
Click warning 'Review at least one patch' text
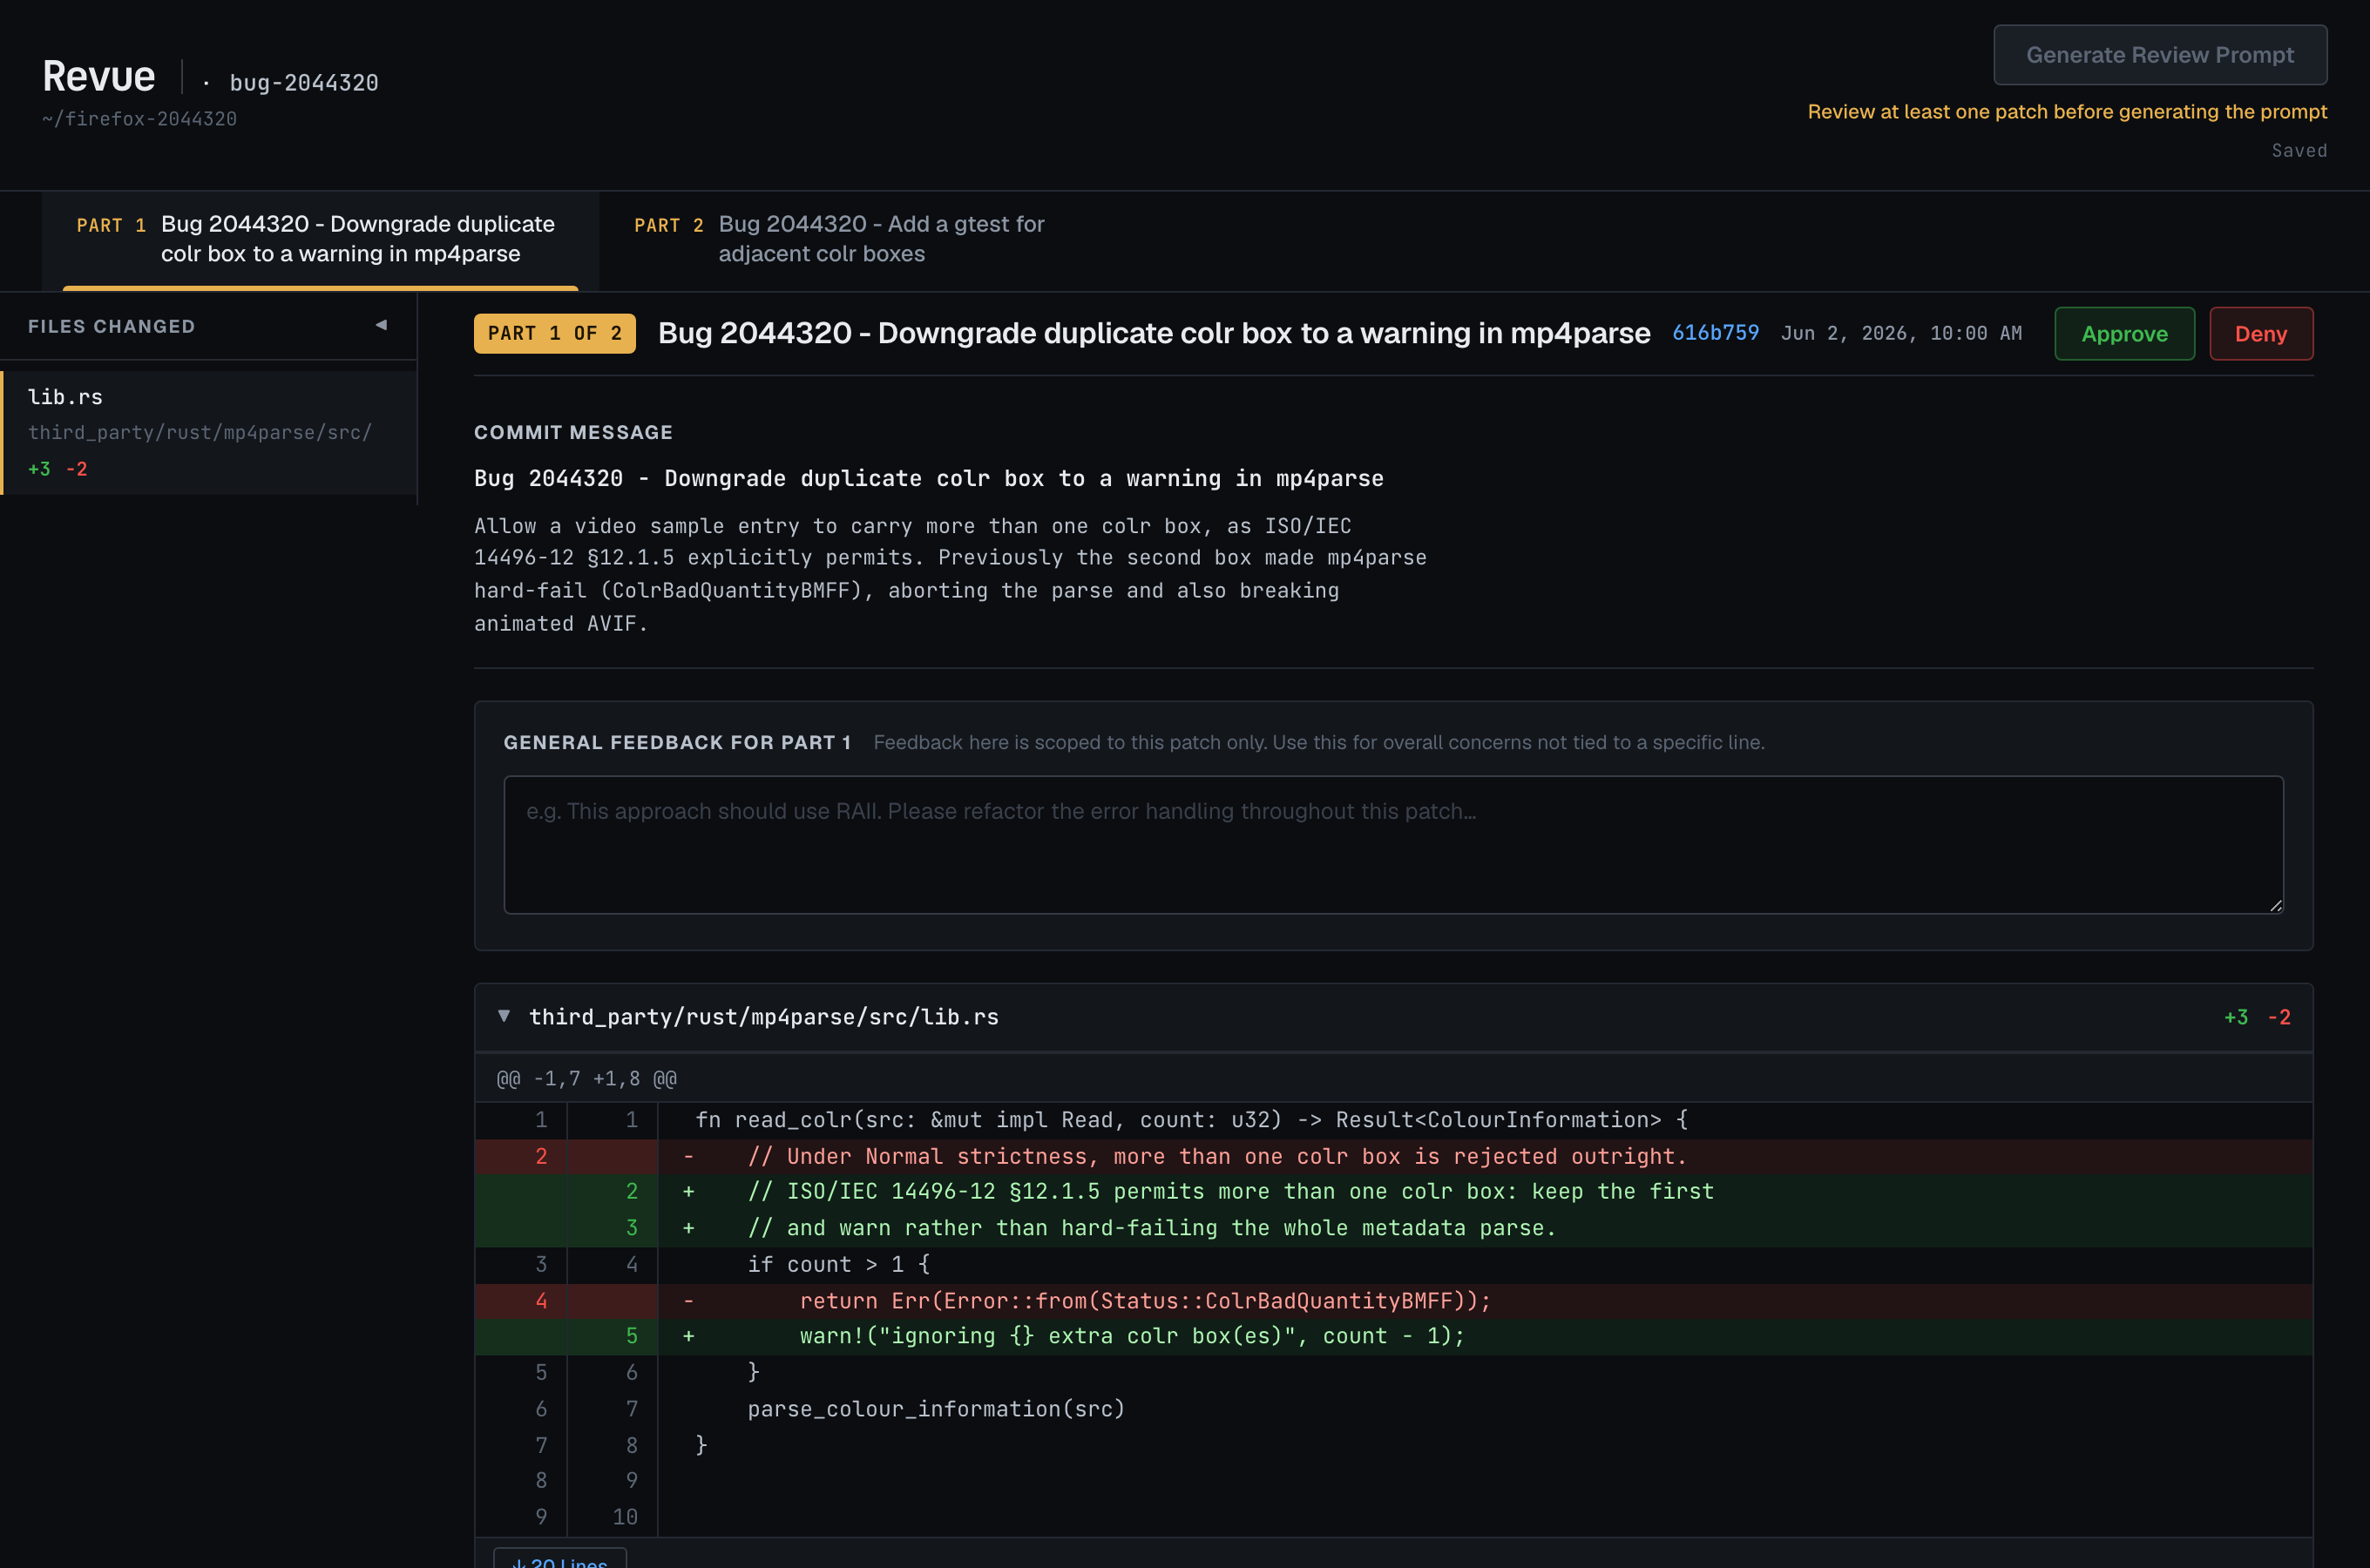(2066, 112)
